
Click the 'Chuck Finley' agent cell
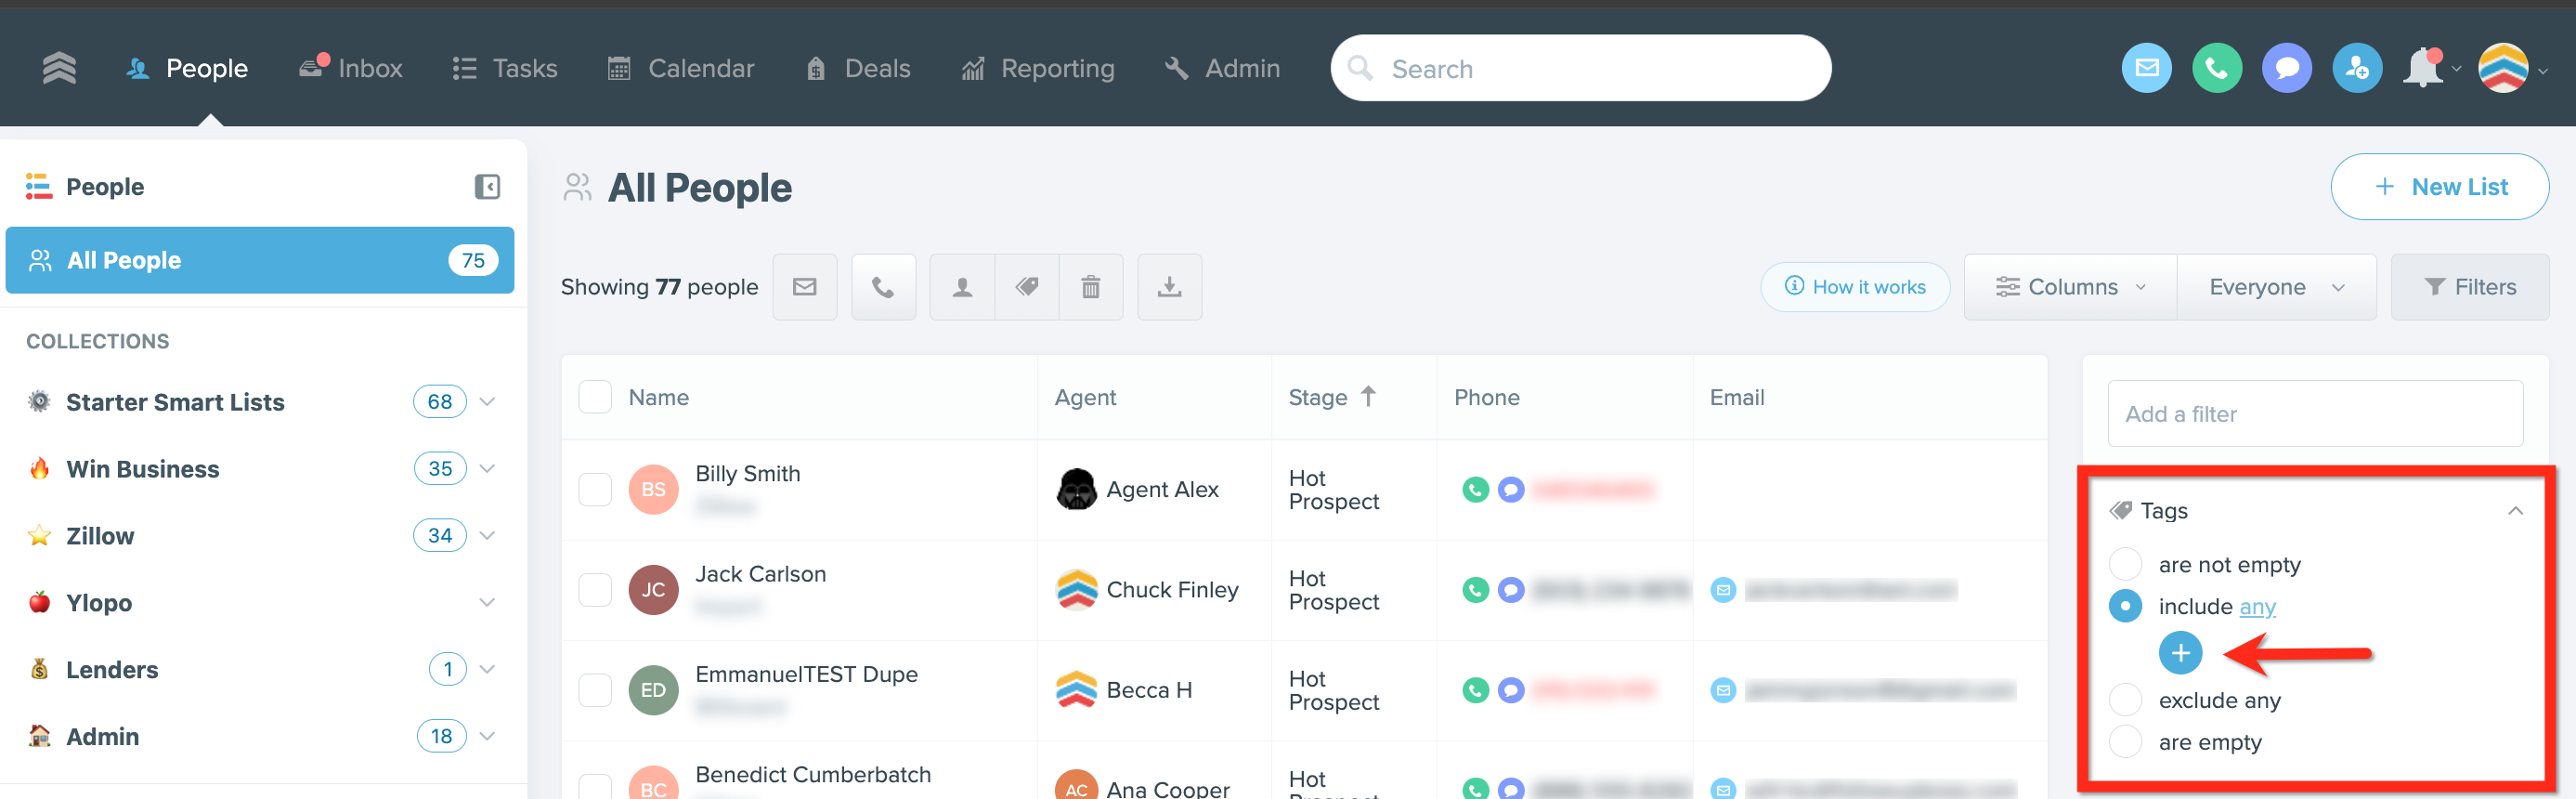[x=1147, y=590]
